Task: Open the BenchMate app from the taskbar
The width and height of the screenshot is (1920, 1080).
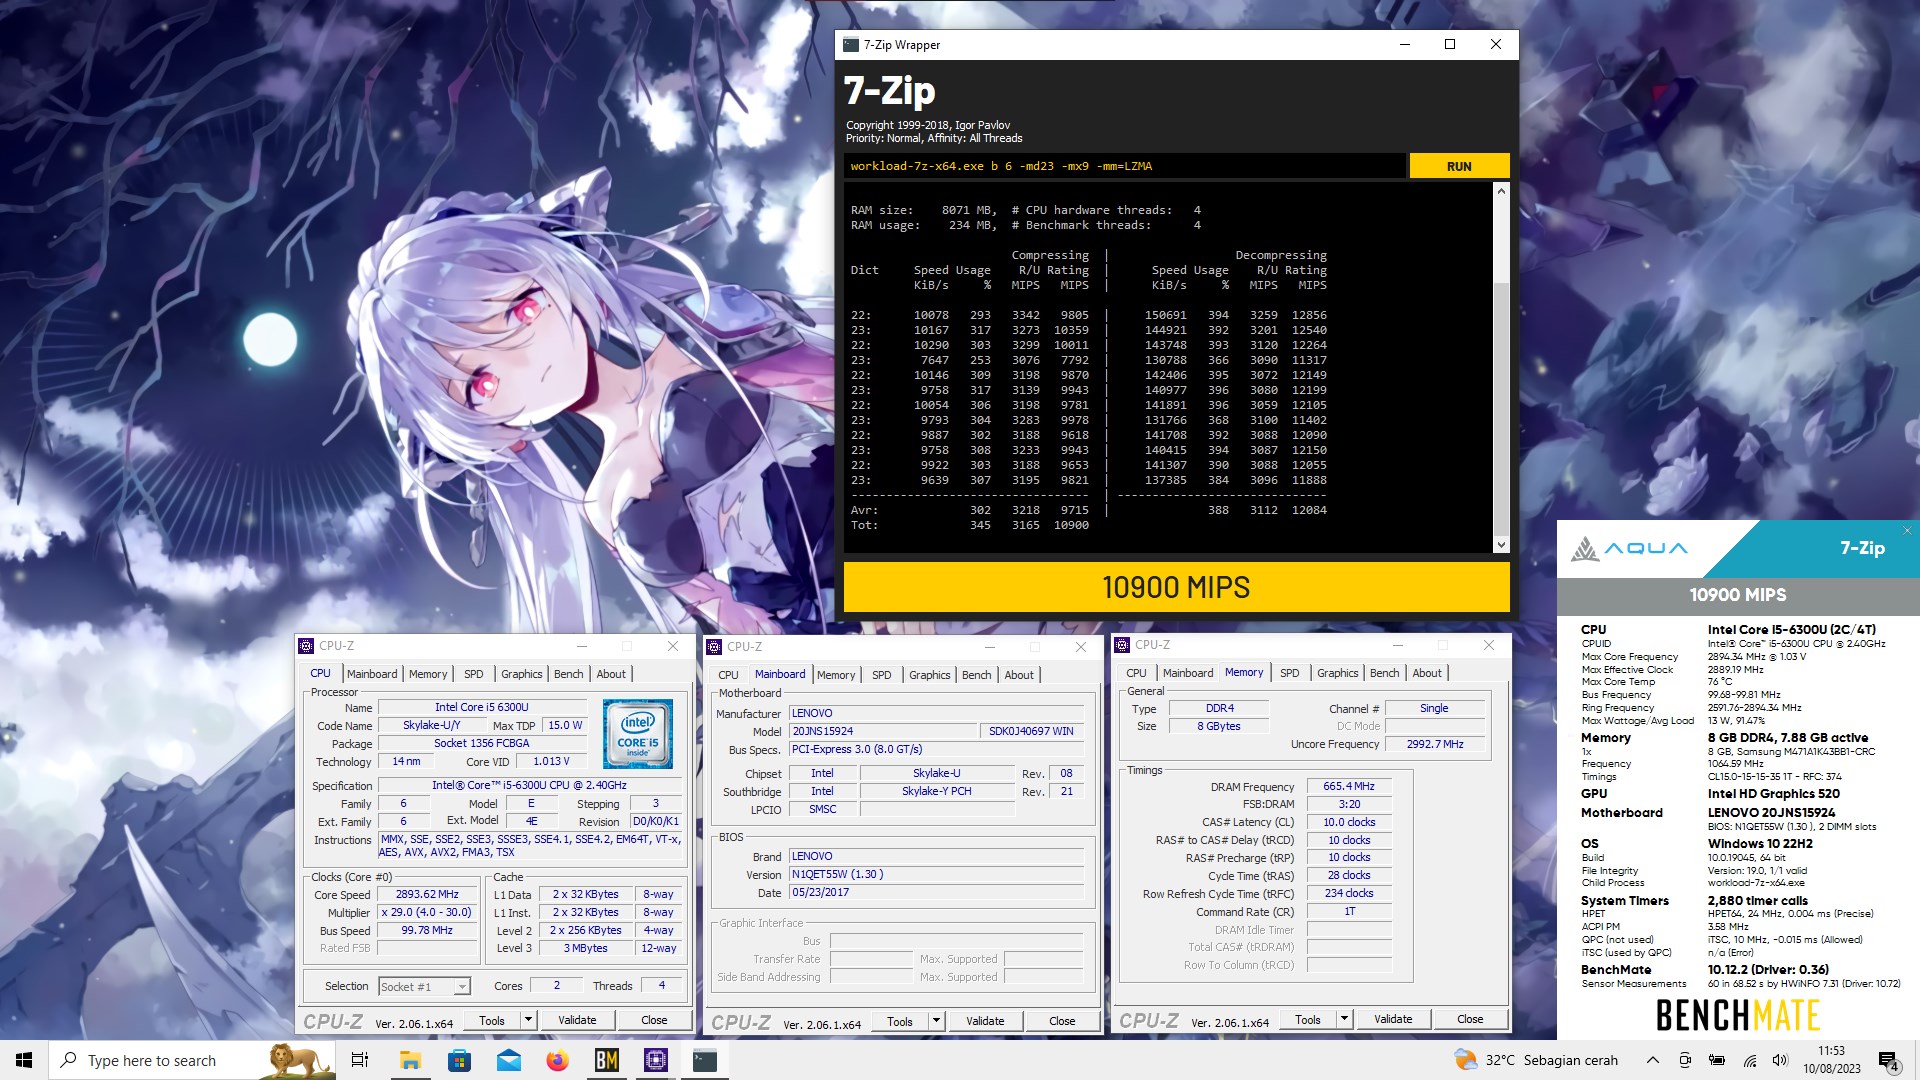Action: click(607, 1060)
